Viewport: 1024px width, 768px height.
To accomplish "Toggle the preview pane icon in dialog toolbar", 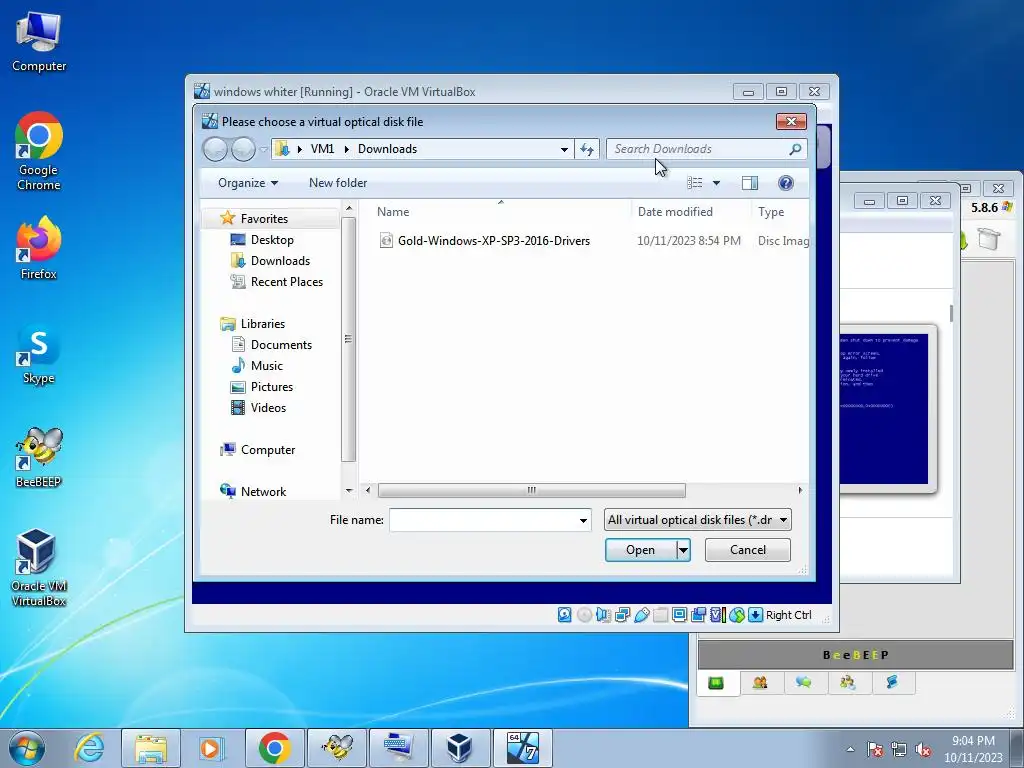I will click(x=750, y=183).
